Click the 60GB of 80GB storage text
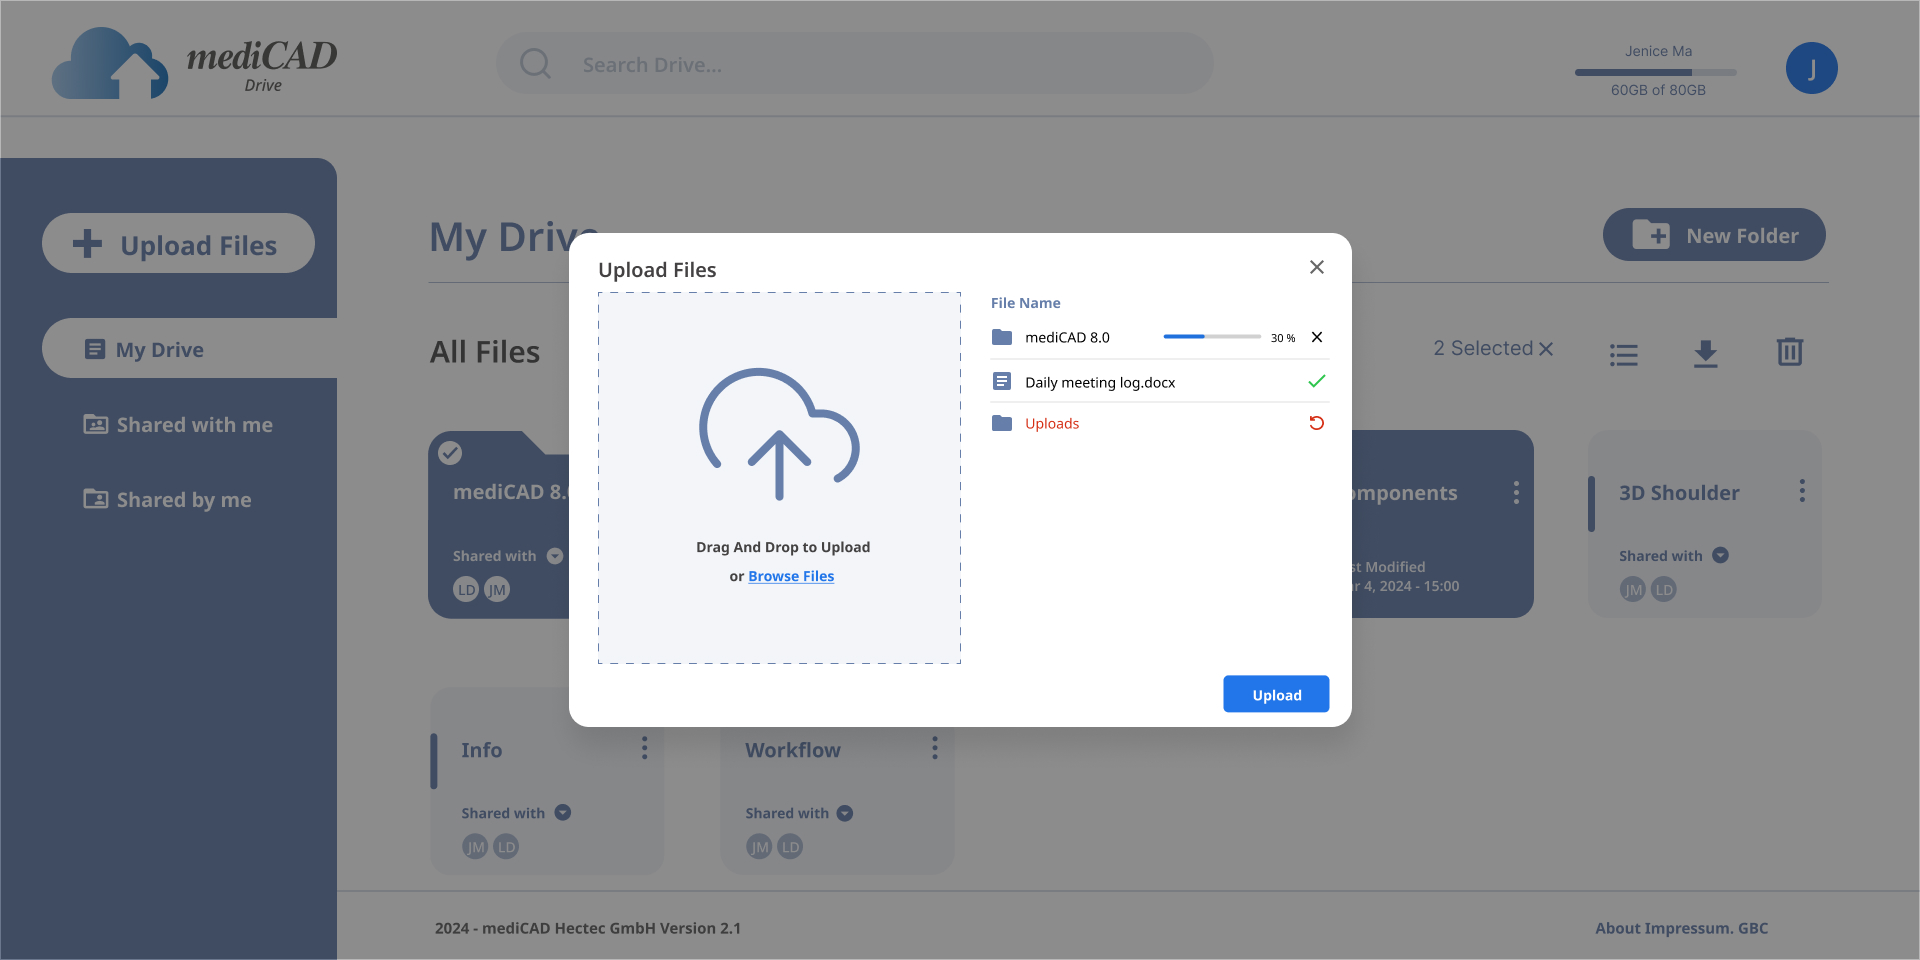 pos(1658,90)
